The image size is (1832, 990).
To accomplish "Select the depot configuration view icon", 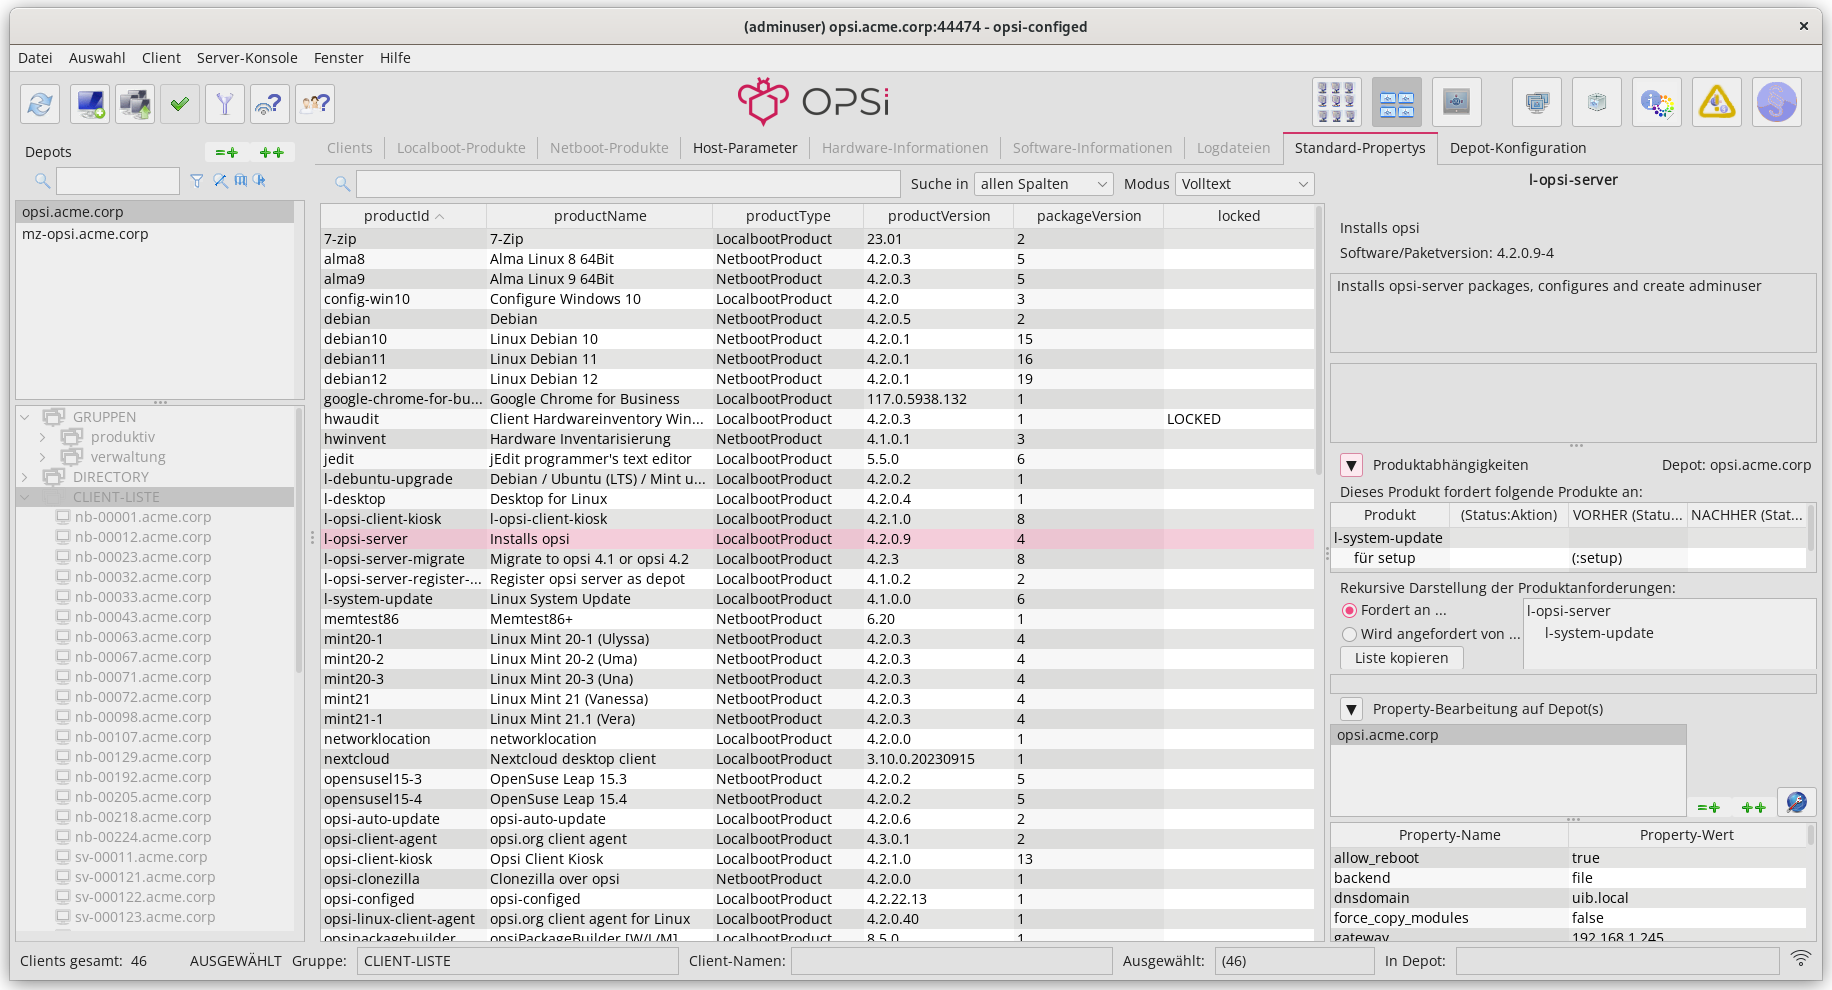I will (1397, 102).
